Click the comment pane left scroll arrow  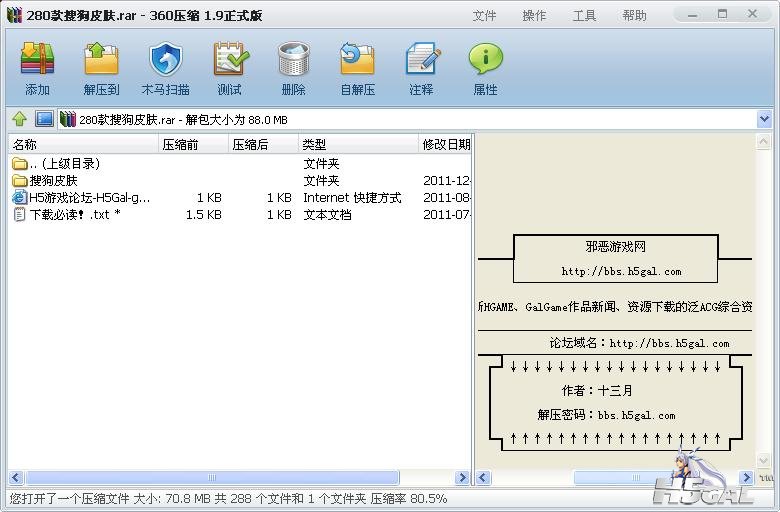coord(483,478)
